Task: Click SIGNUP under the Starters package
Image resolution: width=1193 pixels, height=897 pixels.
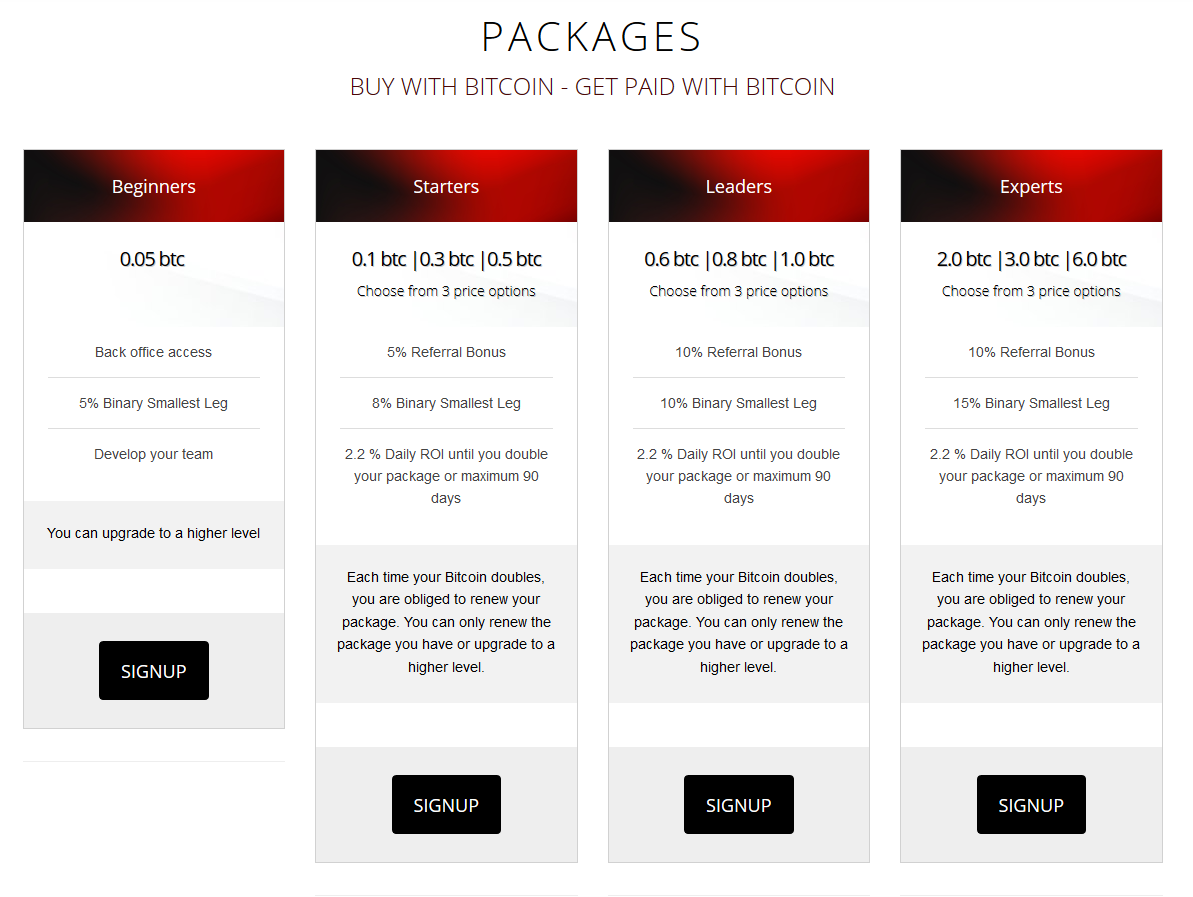Action: [446, 804]
